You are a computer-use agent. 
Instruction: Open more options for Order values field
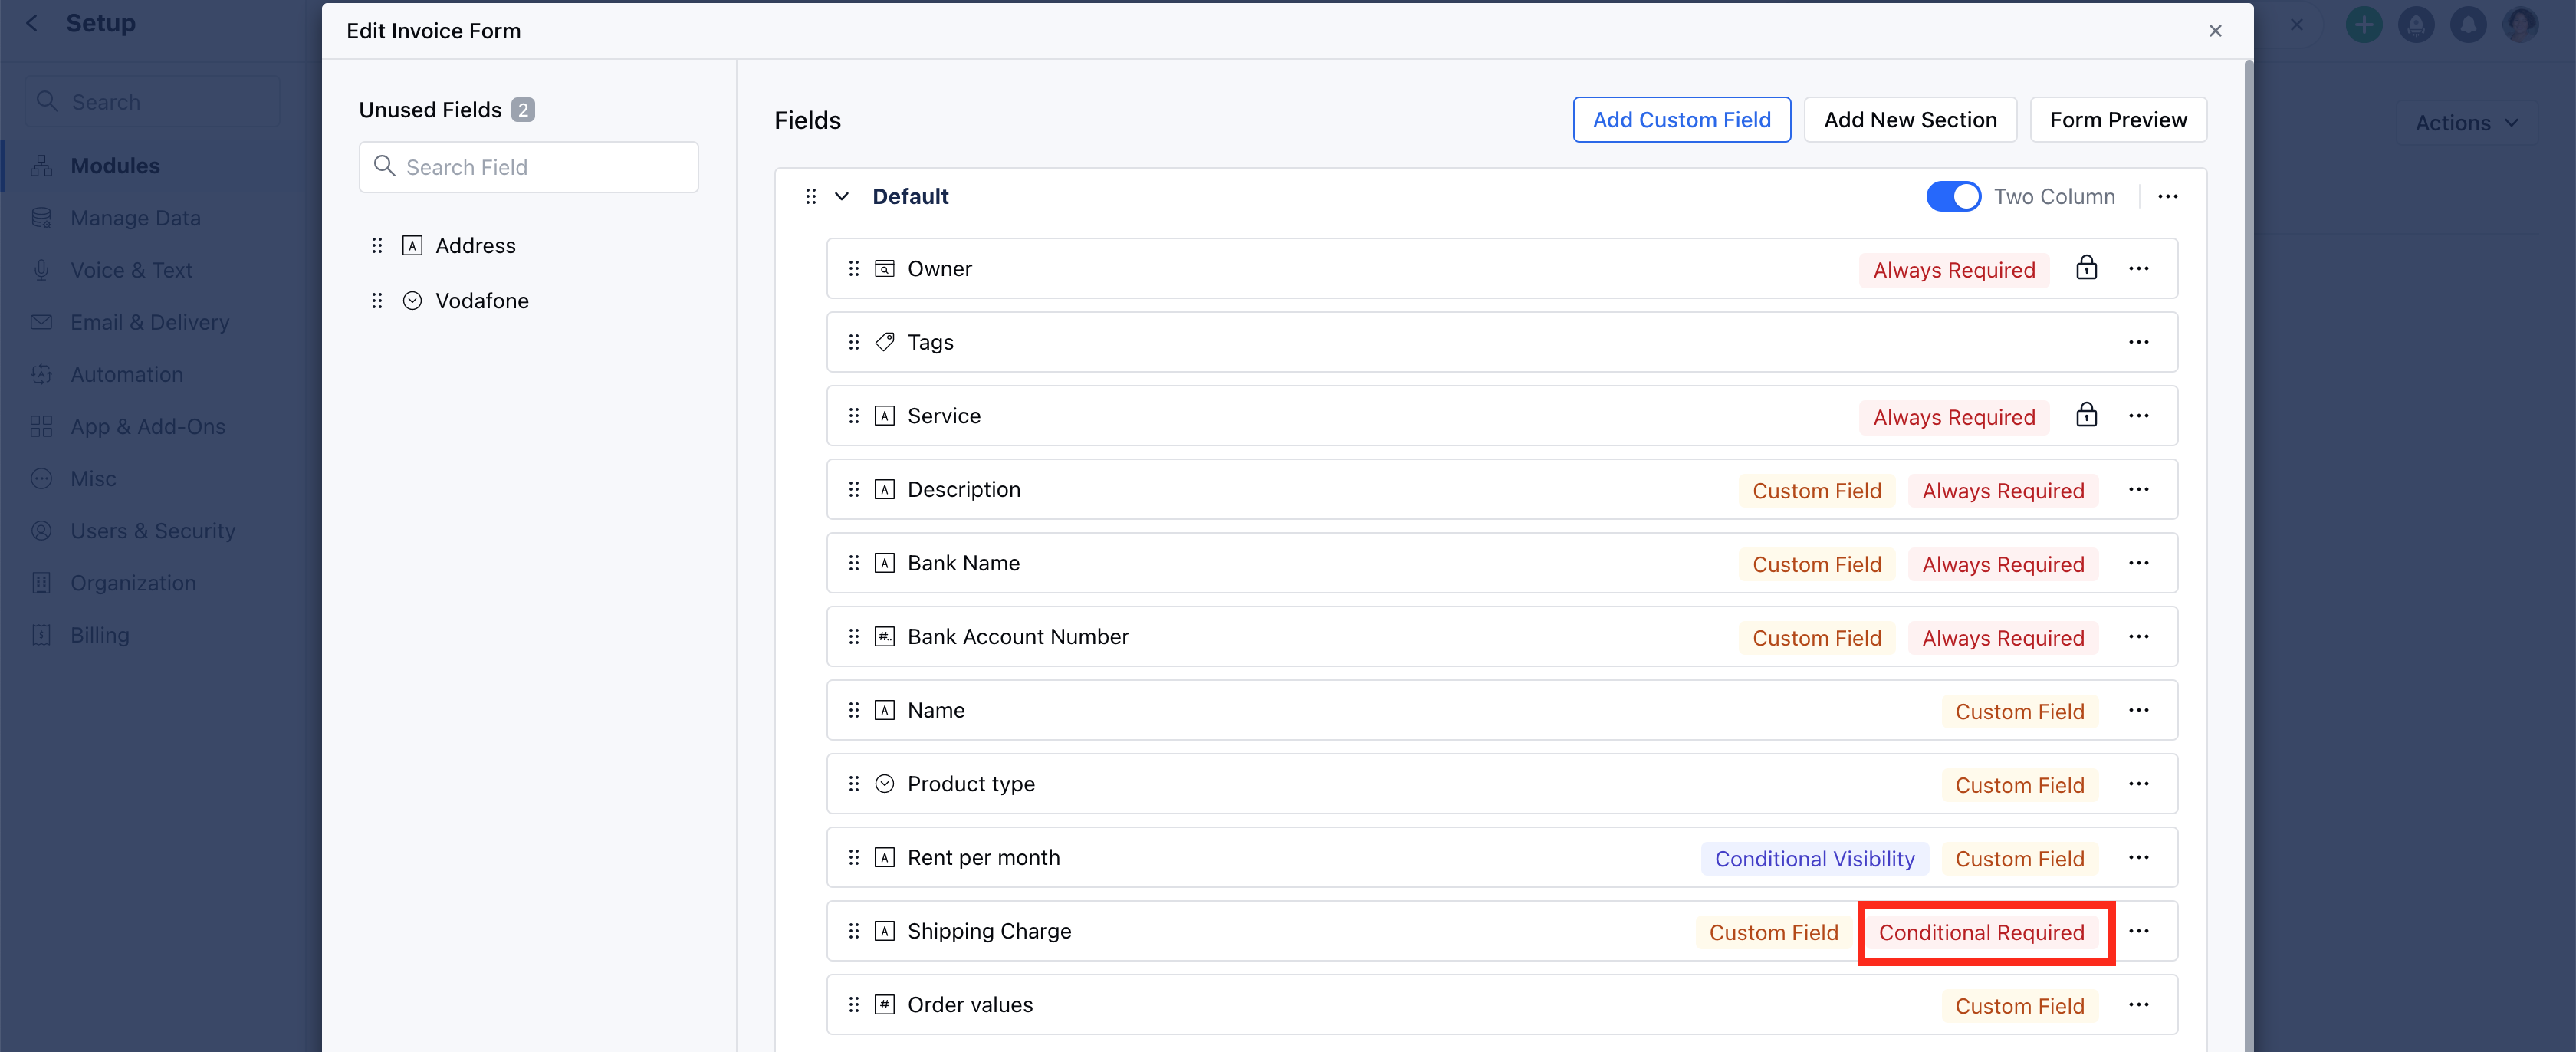coord(2138,1005)
